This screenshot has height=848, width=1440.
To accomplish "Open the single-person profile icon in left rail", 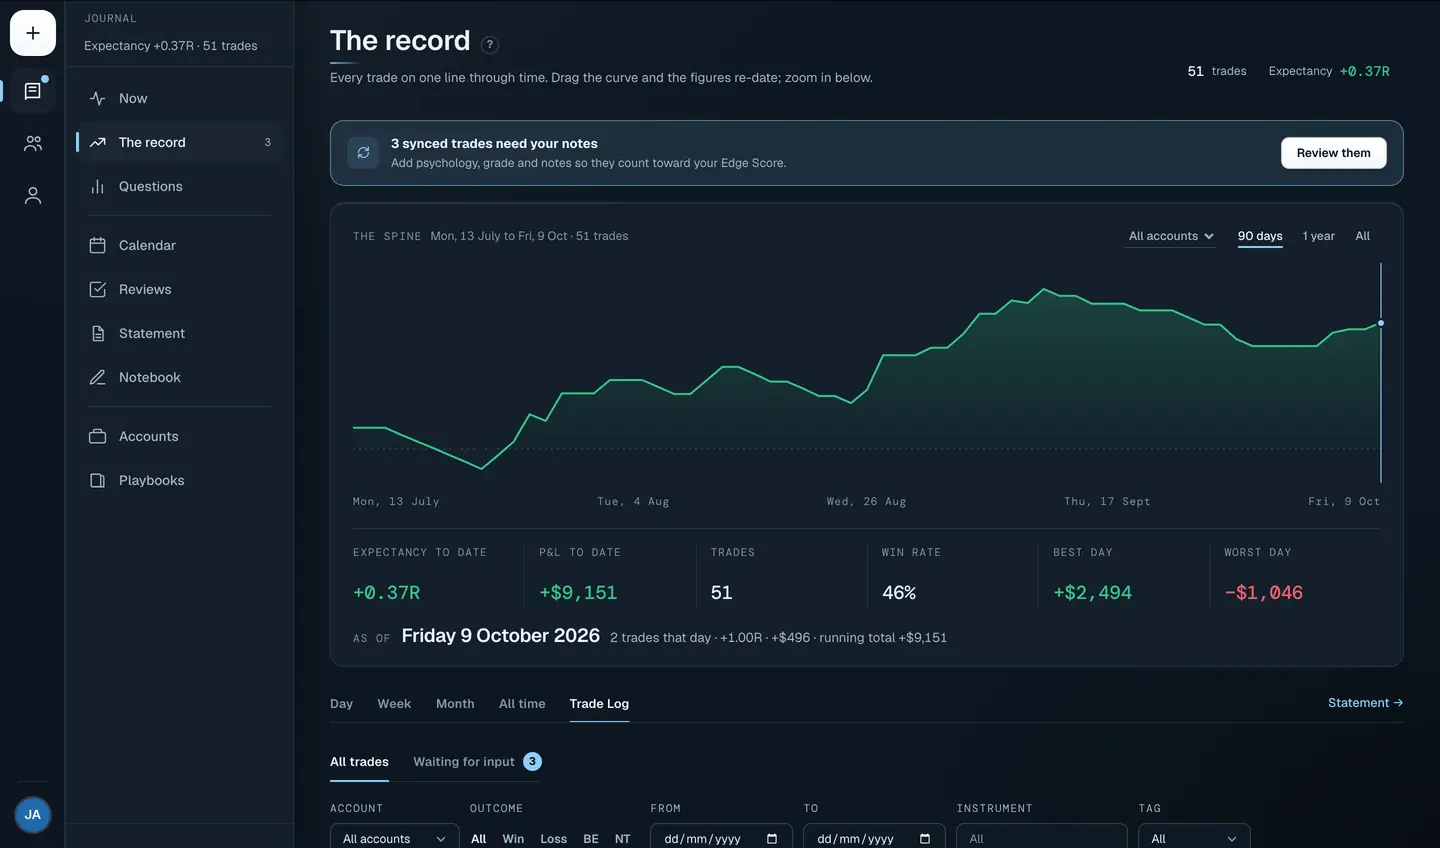I will 33,196.
